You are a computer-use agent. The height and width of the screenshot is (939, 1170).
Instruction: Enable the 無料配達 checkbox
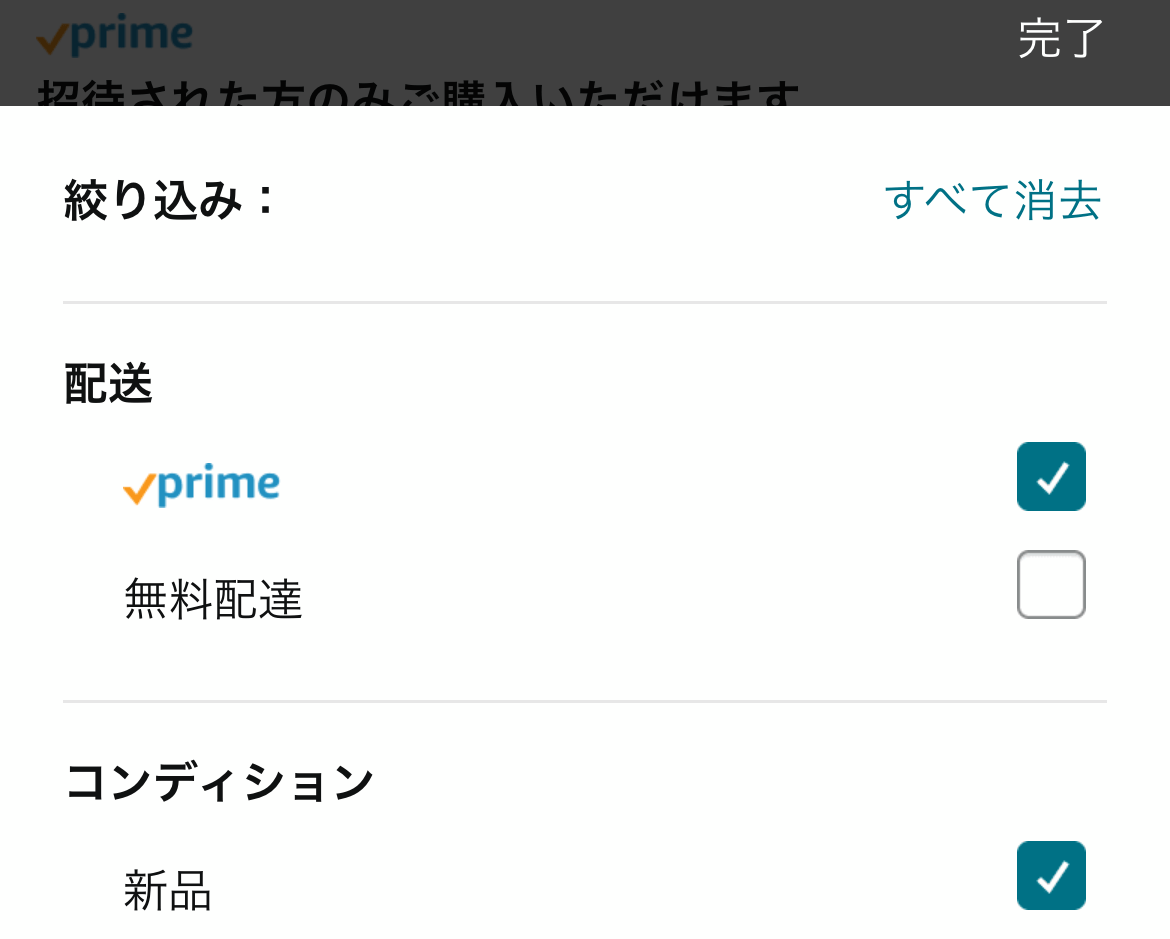click(1051, 585)
